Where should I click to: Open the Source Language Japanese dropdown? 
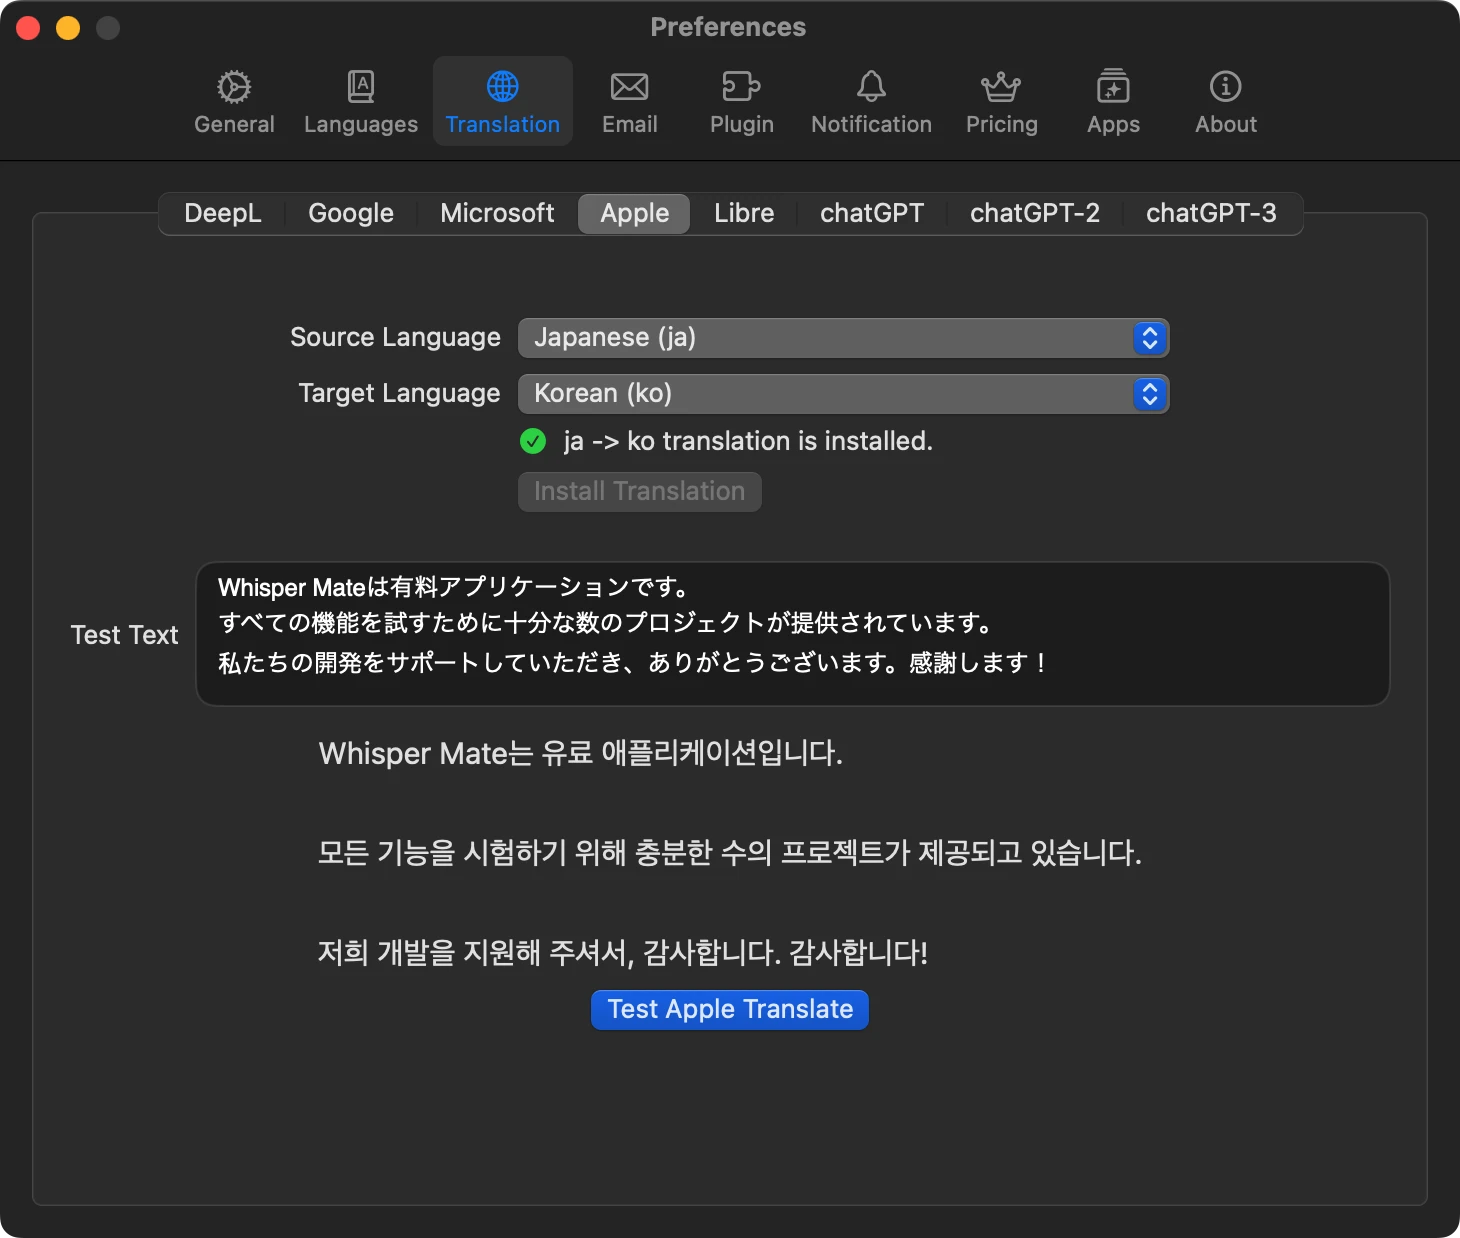[843, 338]
